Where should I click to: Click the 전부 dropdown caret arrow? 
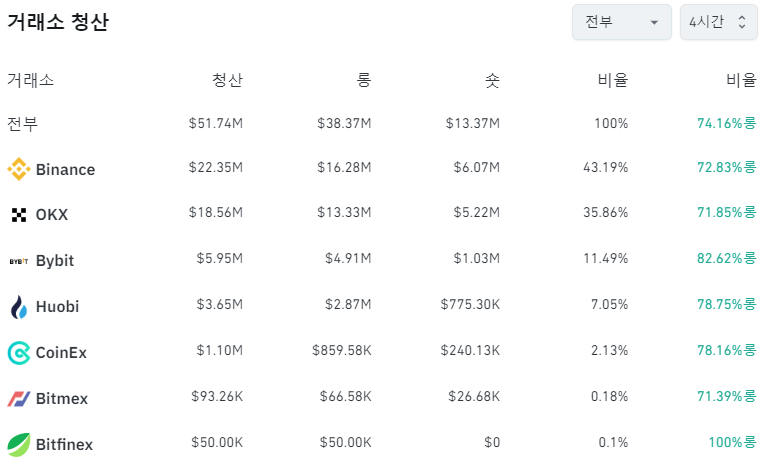[654, 22]
